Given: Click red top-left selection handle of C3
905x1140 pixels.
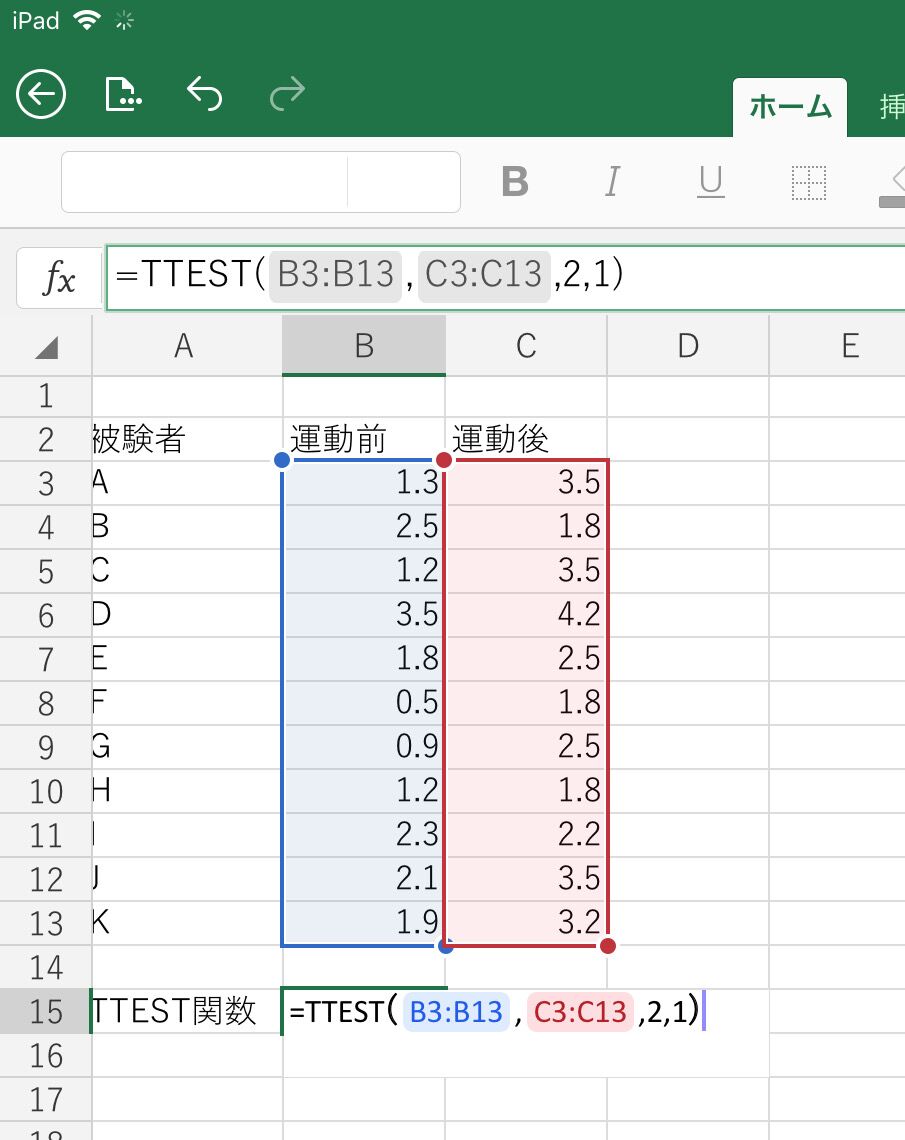Looking at the screenshot, I should [444, 459].
